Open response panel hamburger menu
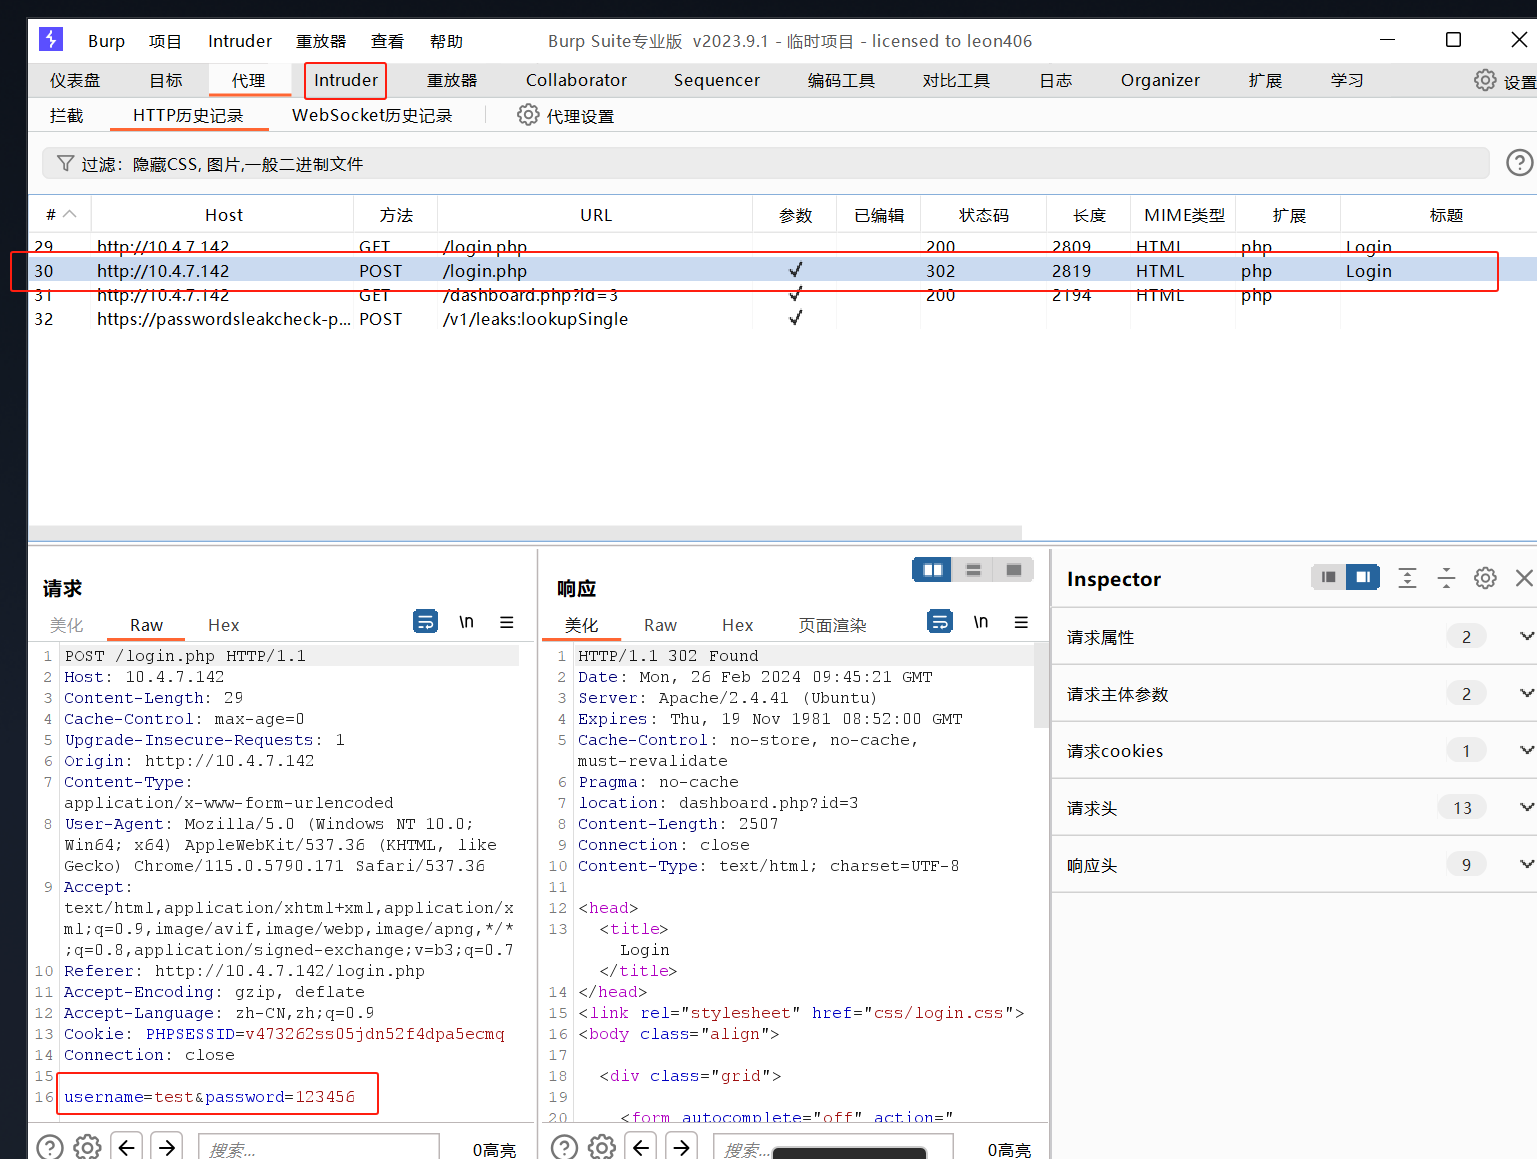 [1021, 622]
